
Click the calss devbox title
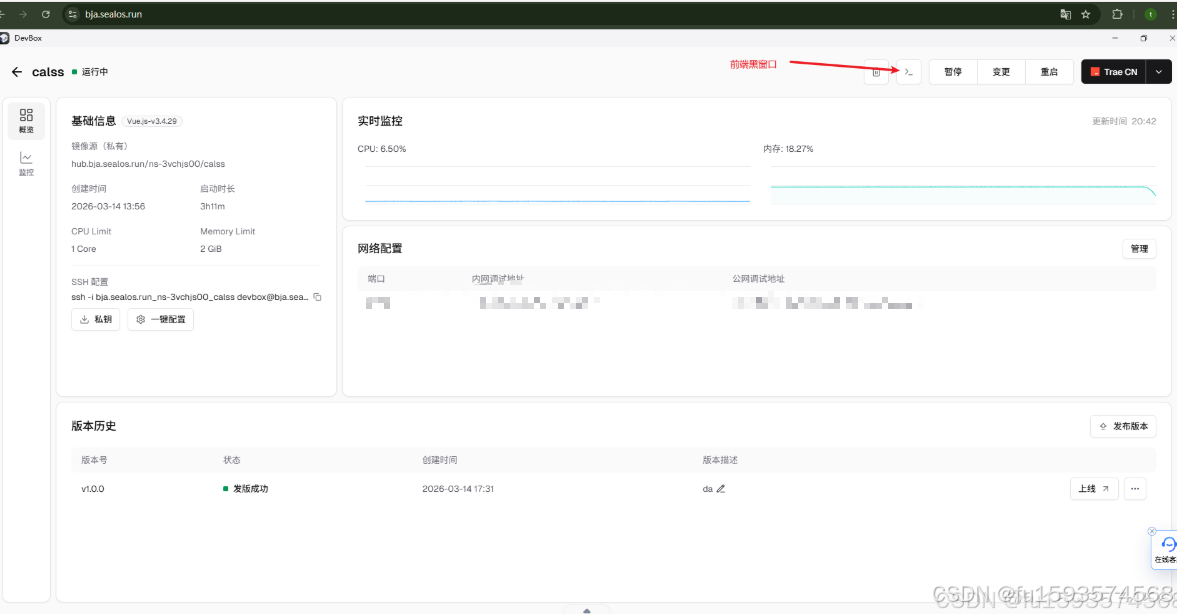click(48, 72)
